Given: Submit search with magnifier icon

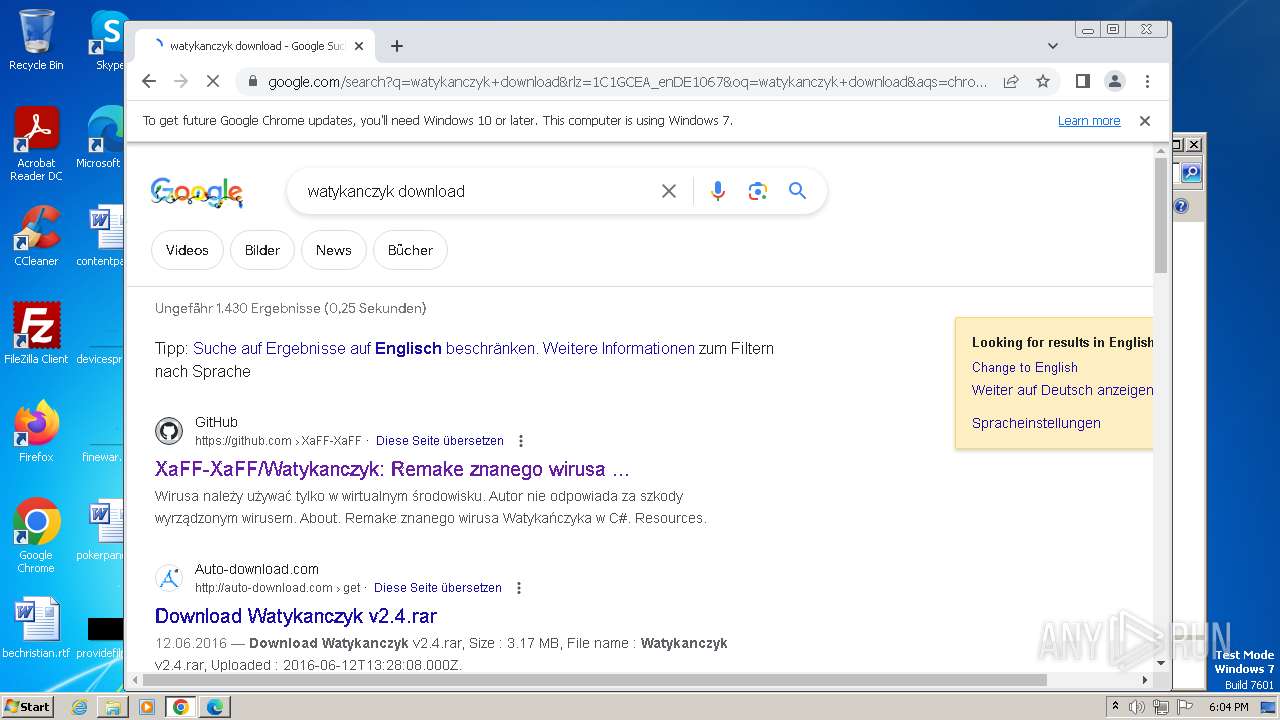Looking at the screenshot, I should [797, 191].
